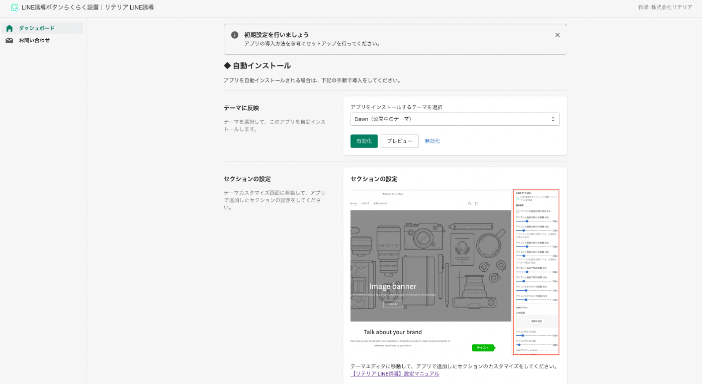The image size is (706, 384).
Task: Dismiss the 初期設定を行いましょう banner
Action: click(x=557, y=35)
